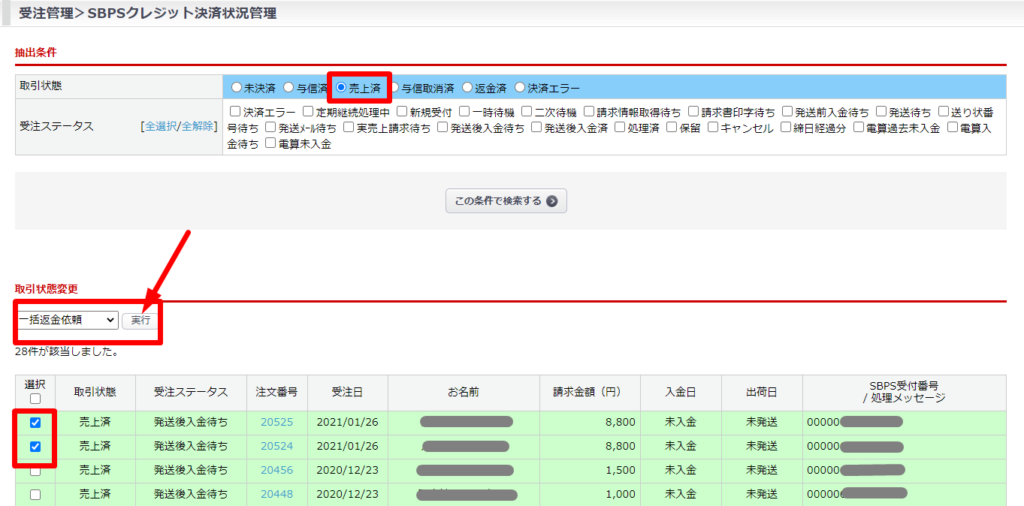Select the 決済エラー radio button
Viewport: 1024px width, 506px height.
[x=519, y=87]
